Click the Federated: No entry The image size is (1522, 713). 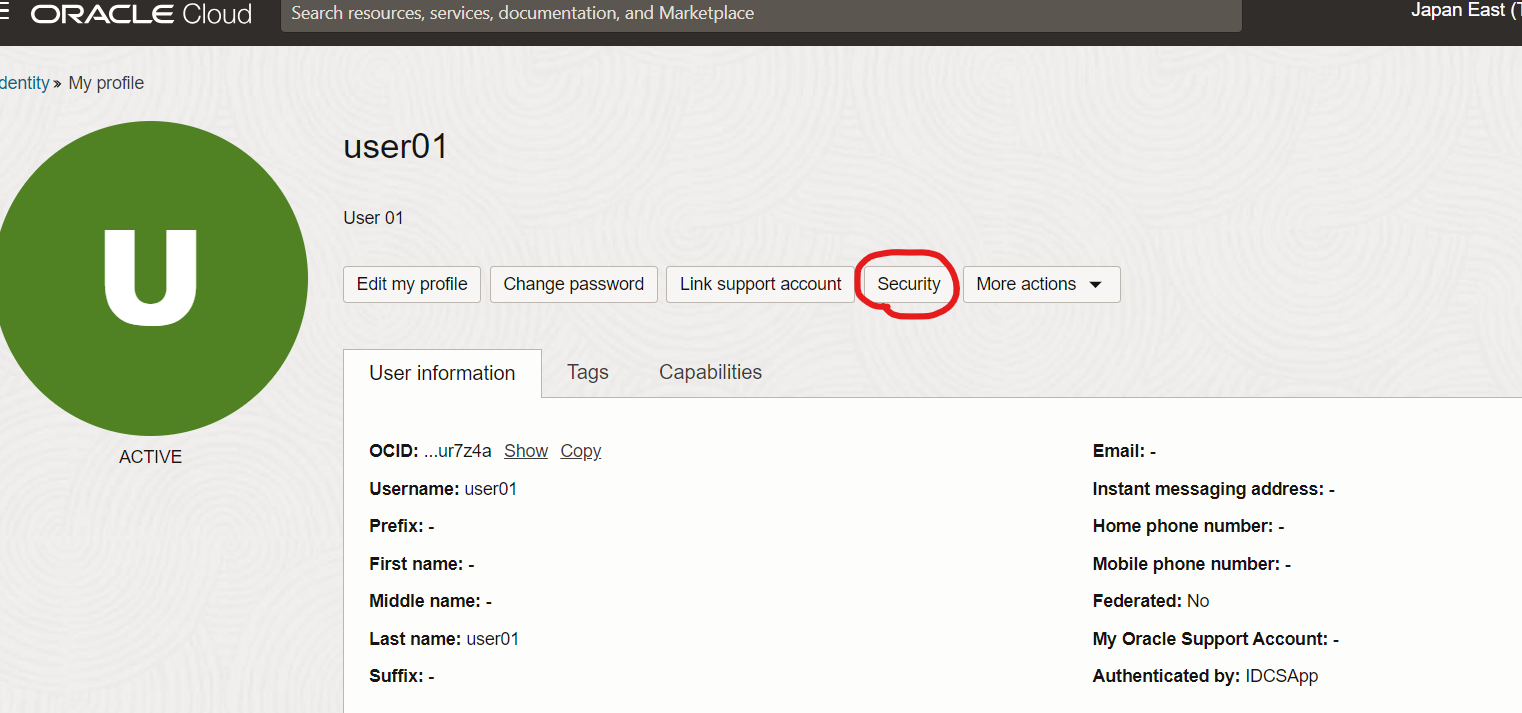[1151, 601]
